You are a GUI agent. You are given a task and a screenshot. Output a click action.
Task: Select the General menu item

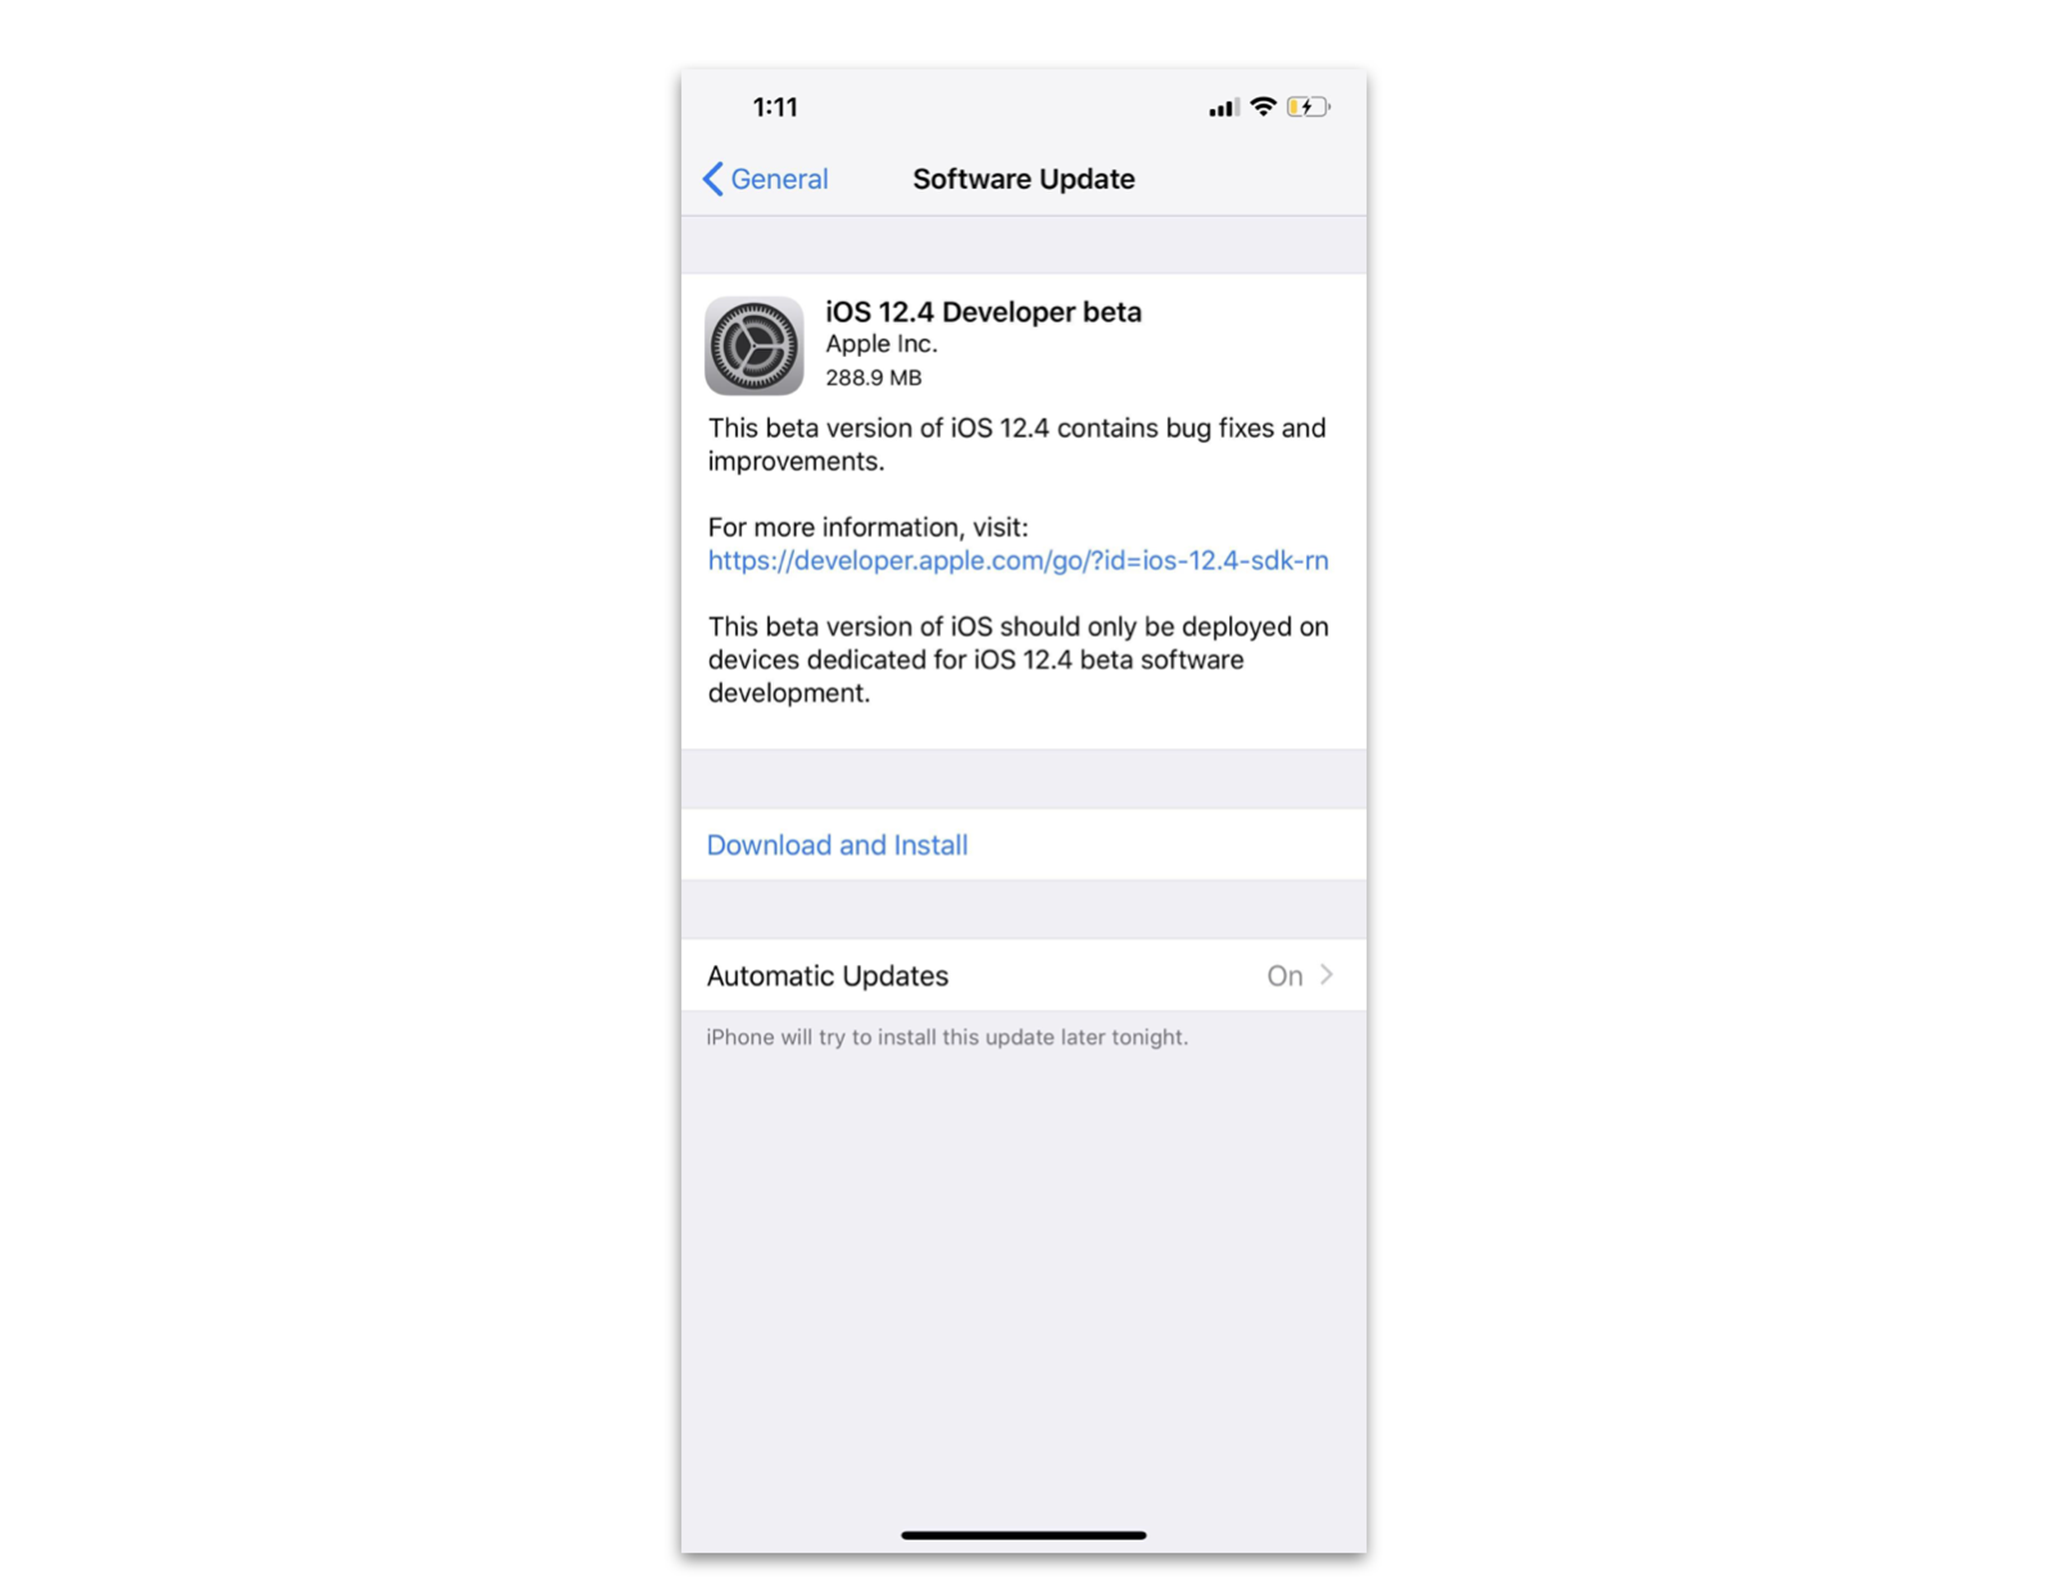tap(770, 178)
